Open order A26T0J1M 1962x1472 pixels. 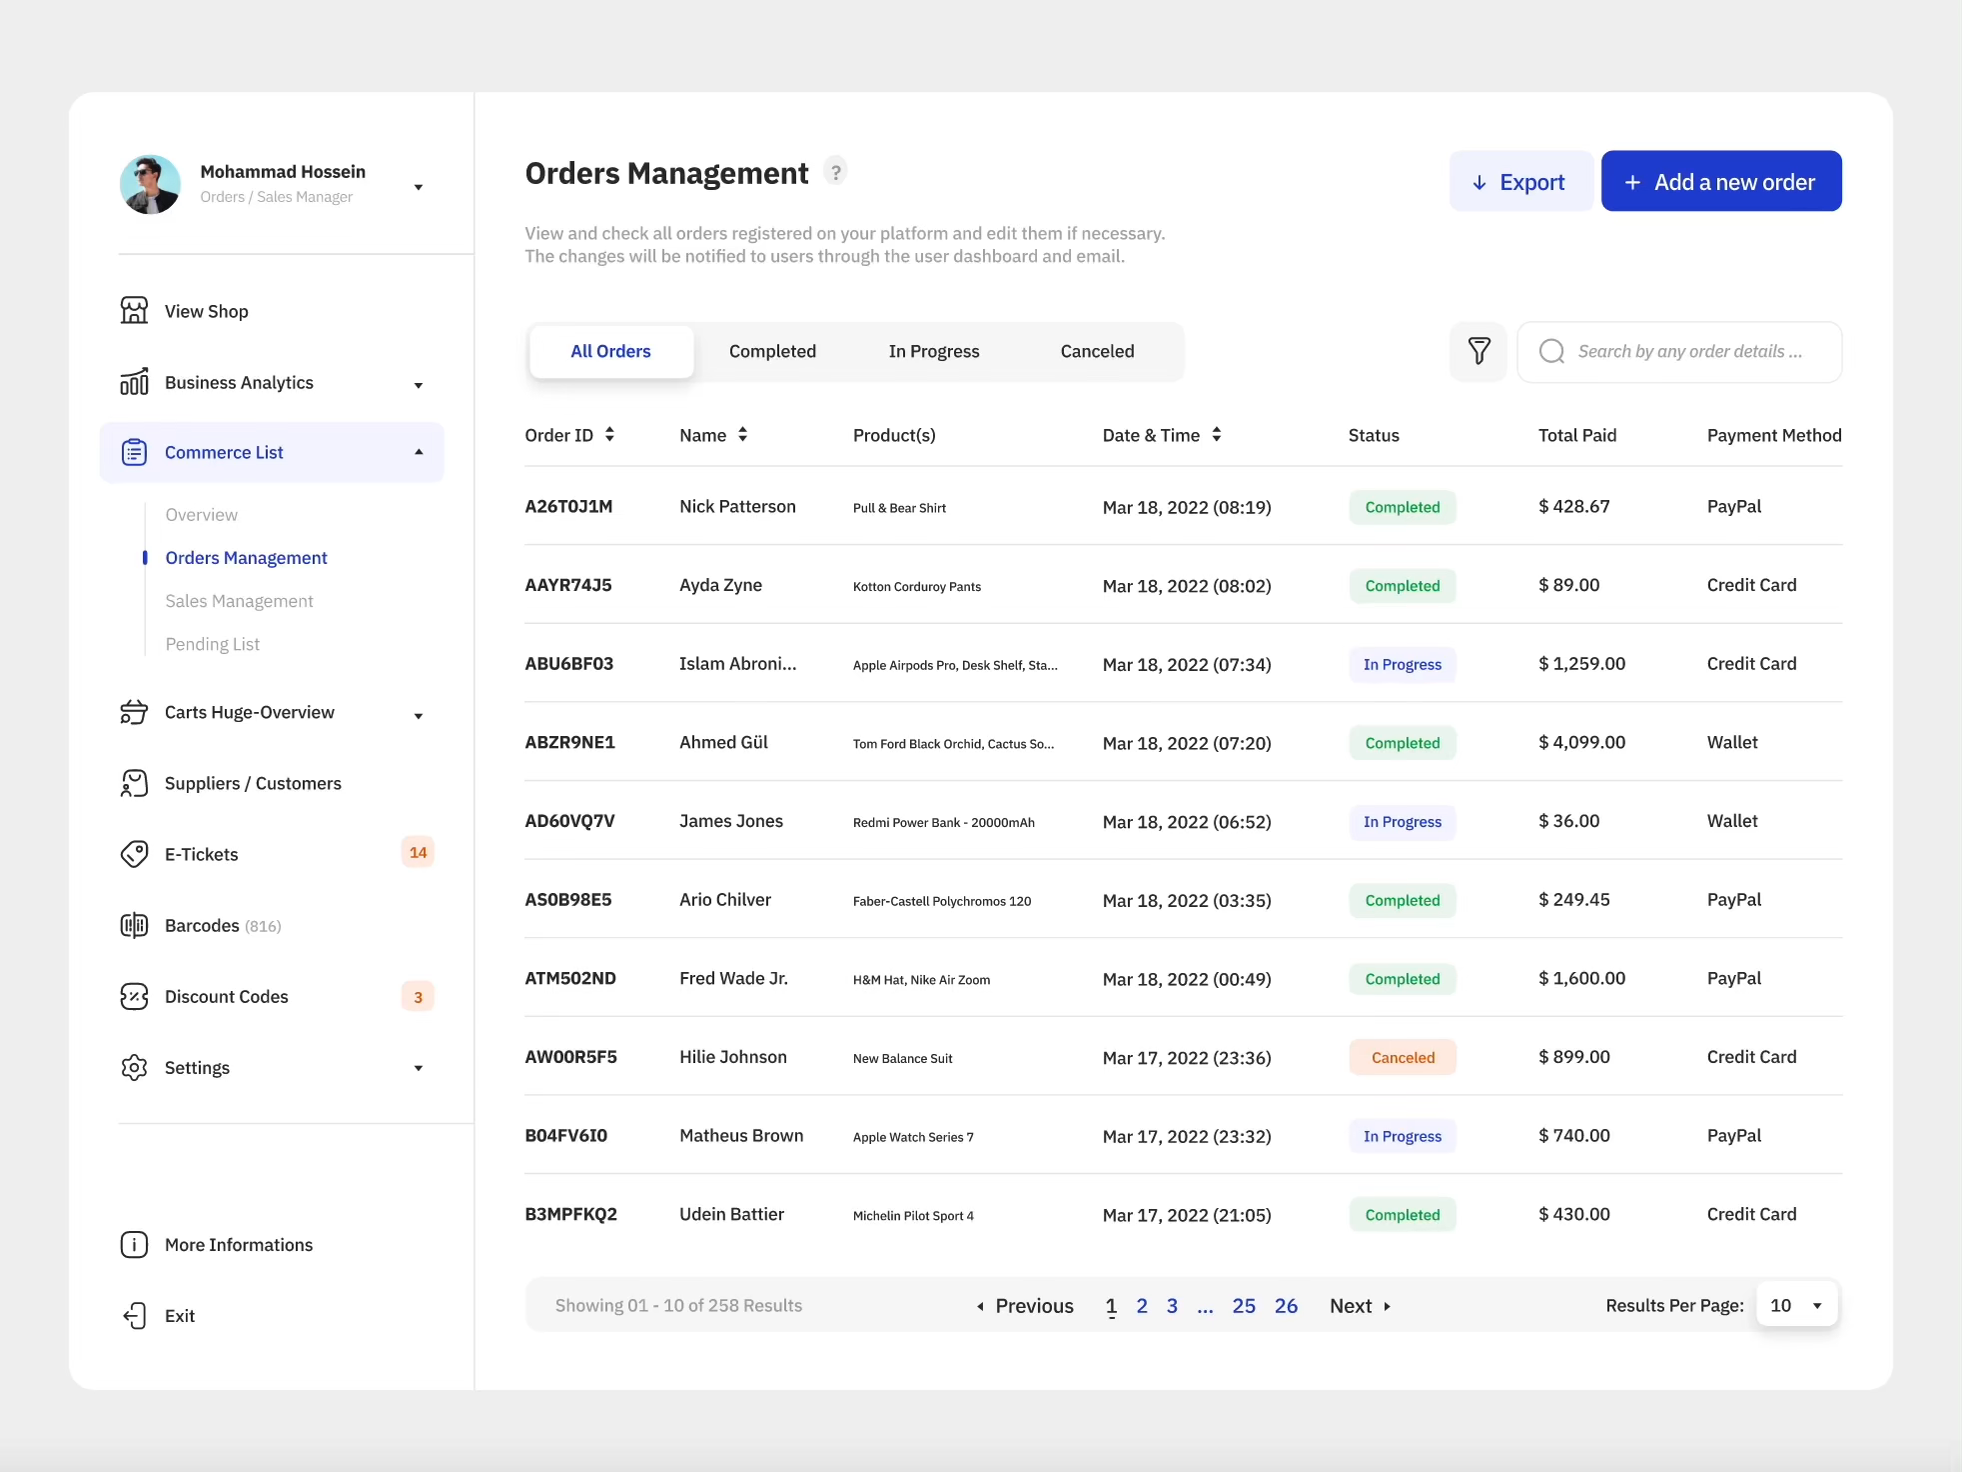[569, 506]
